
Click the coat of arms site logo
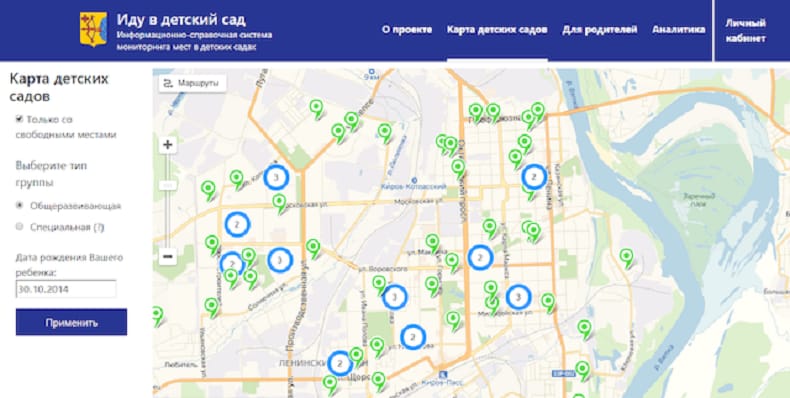tap(93, 29)
